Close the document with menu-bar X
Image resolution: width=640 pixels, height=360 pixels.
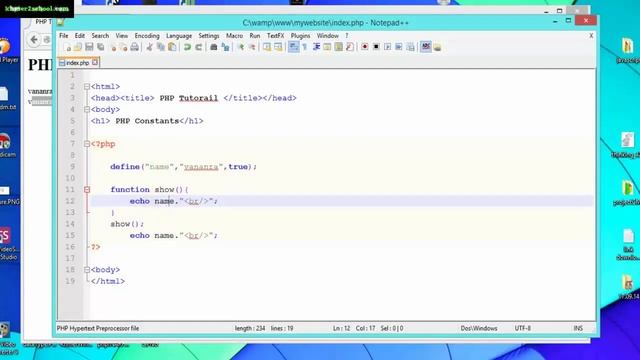(x=591, y=36)
